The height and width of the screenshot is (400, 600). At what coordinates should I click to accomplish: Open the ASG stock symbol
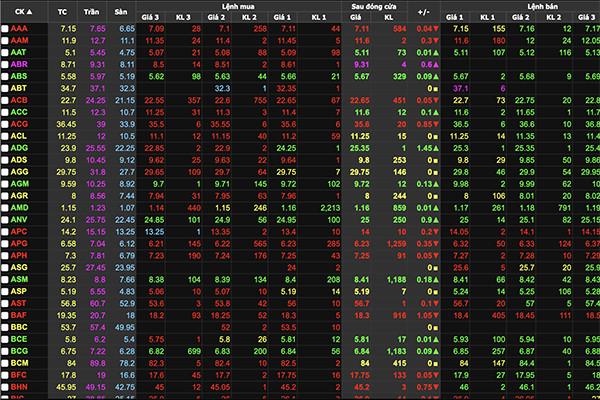[19, 268]
